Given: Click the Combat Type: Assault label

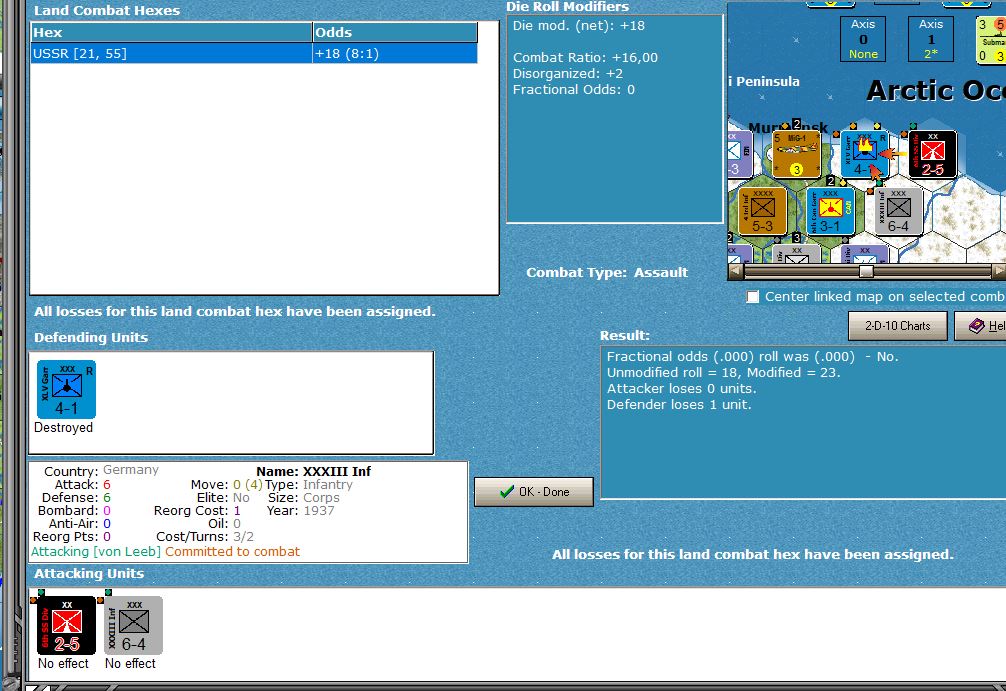Looking at the screenshot, I should click(x=607, y=272).
